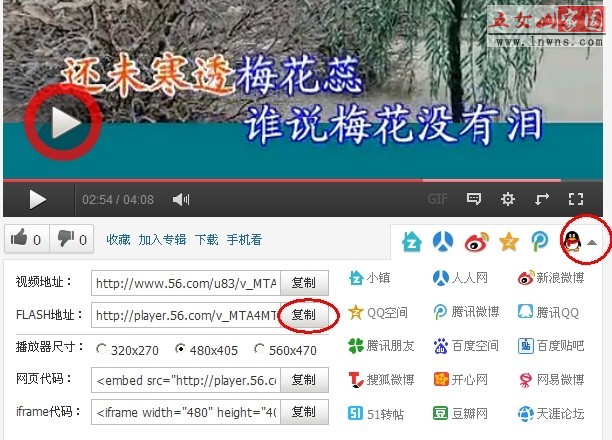Image resolution: width=612 pixels, height=440 pixels.
Task: Share via Renren icon in top share row
Action: pyautogui.click(x=443, y=241)
